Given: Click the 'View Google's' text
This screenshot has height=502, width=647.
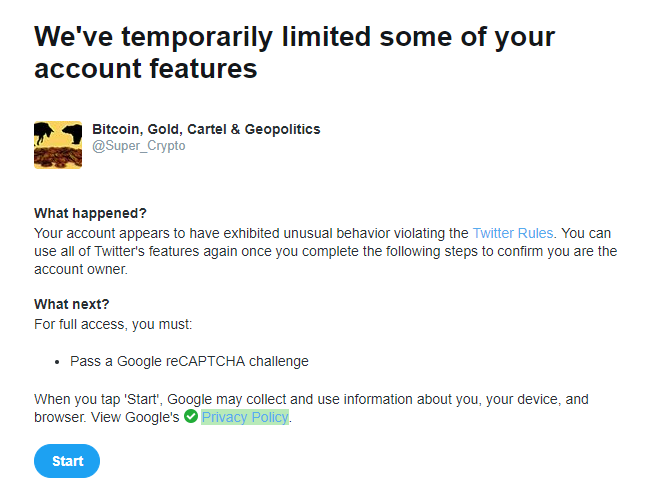Looking at the screenshot, I should (135, 417).
